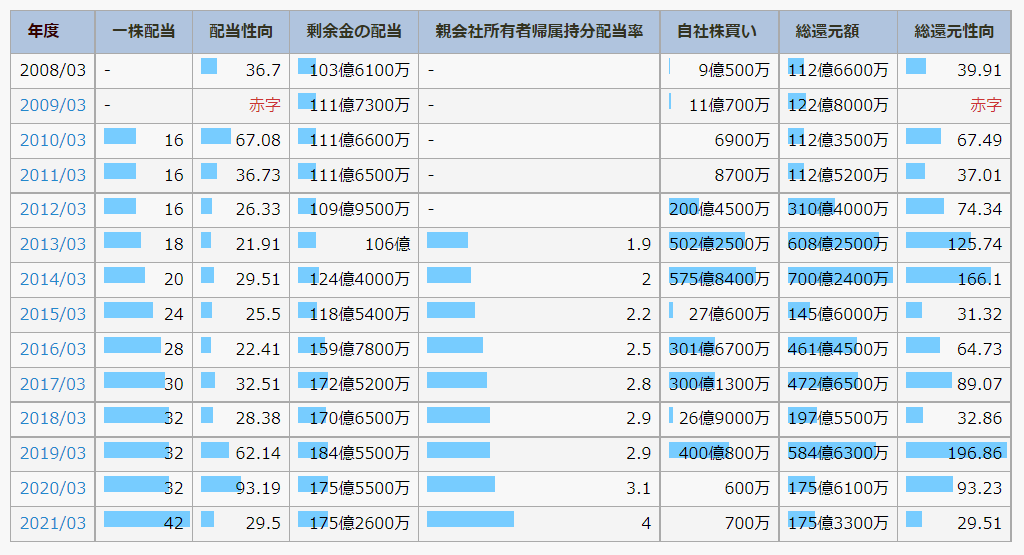This screenshot has width=1024, height=555.
Task: Click the 2012/03 year link
Action: (53, 210)
